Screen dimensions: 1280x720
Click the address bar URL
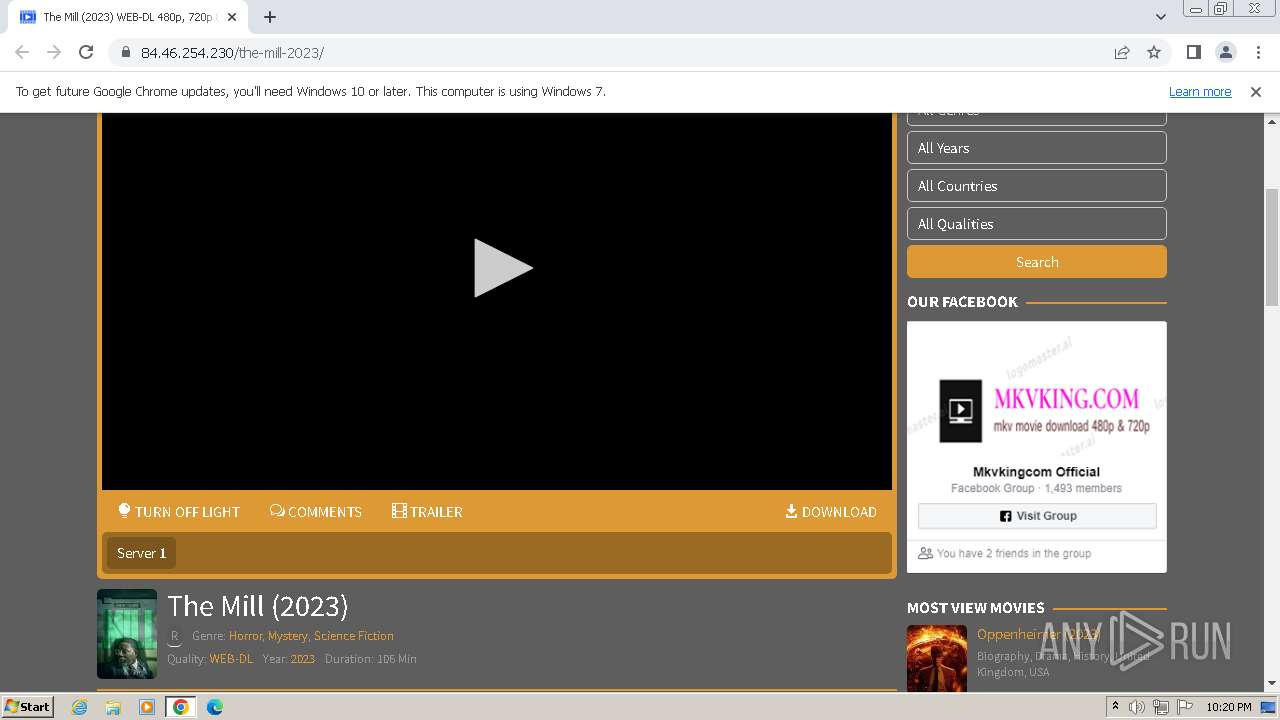(232, 53)
